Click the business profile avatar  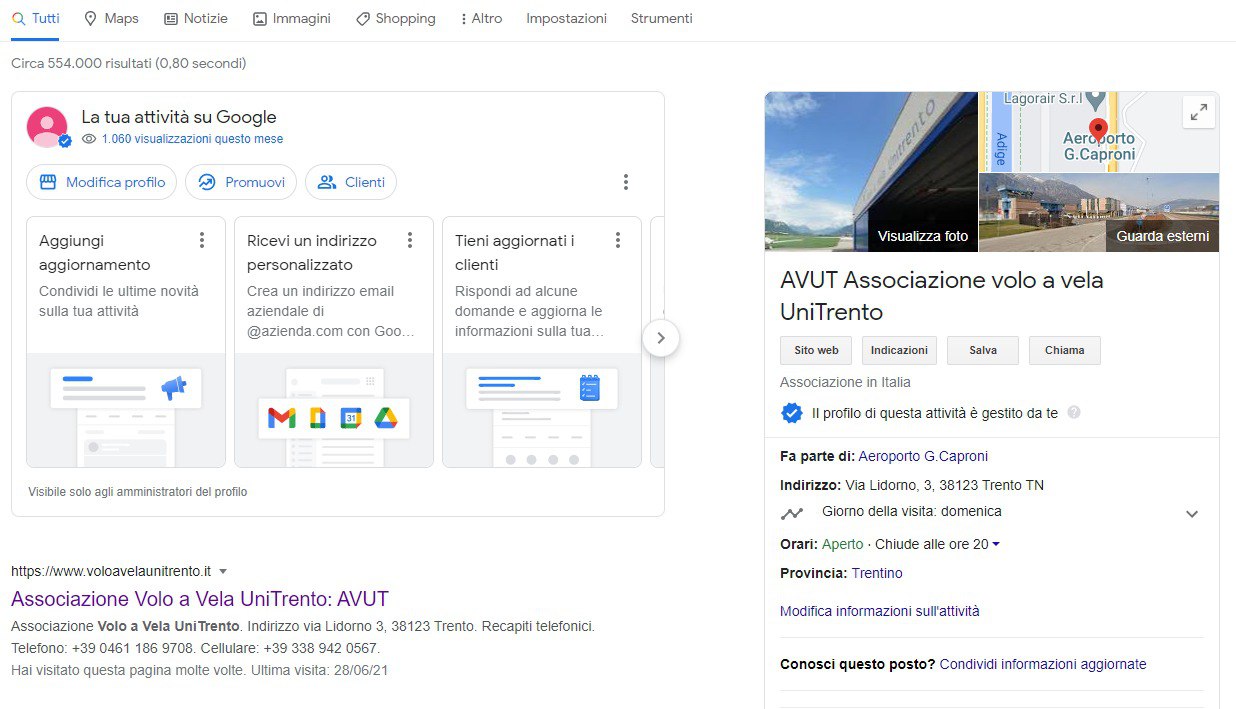tap(47, 127)
